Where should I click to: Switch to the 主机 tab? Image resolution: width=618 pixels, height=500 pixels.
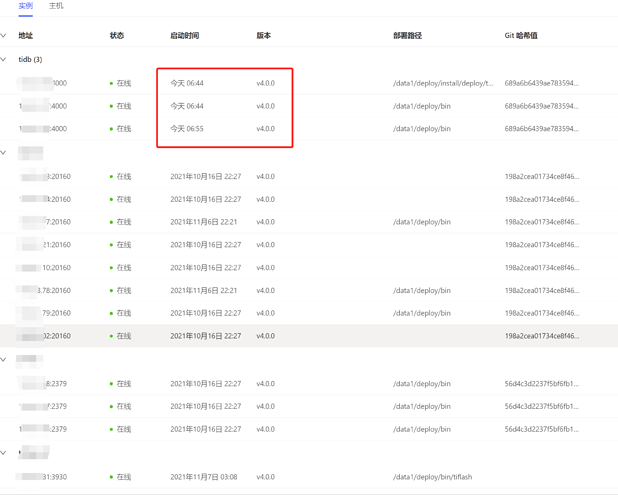(x=56, y=6)
